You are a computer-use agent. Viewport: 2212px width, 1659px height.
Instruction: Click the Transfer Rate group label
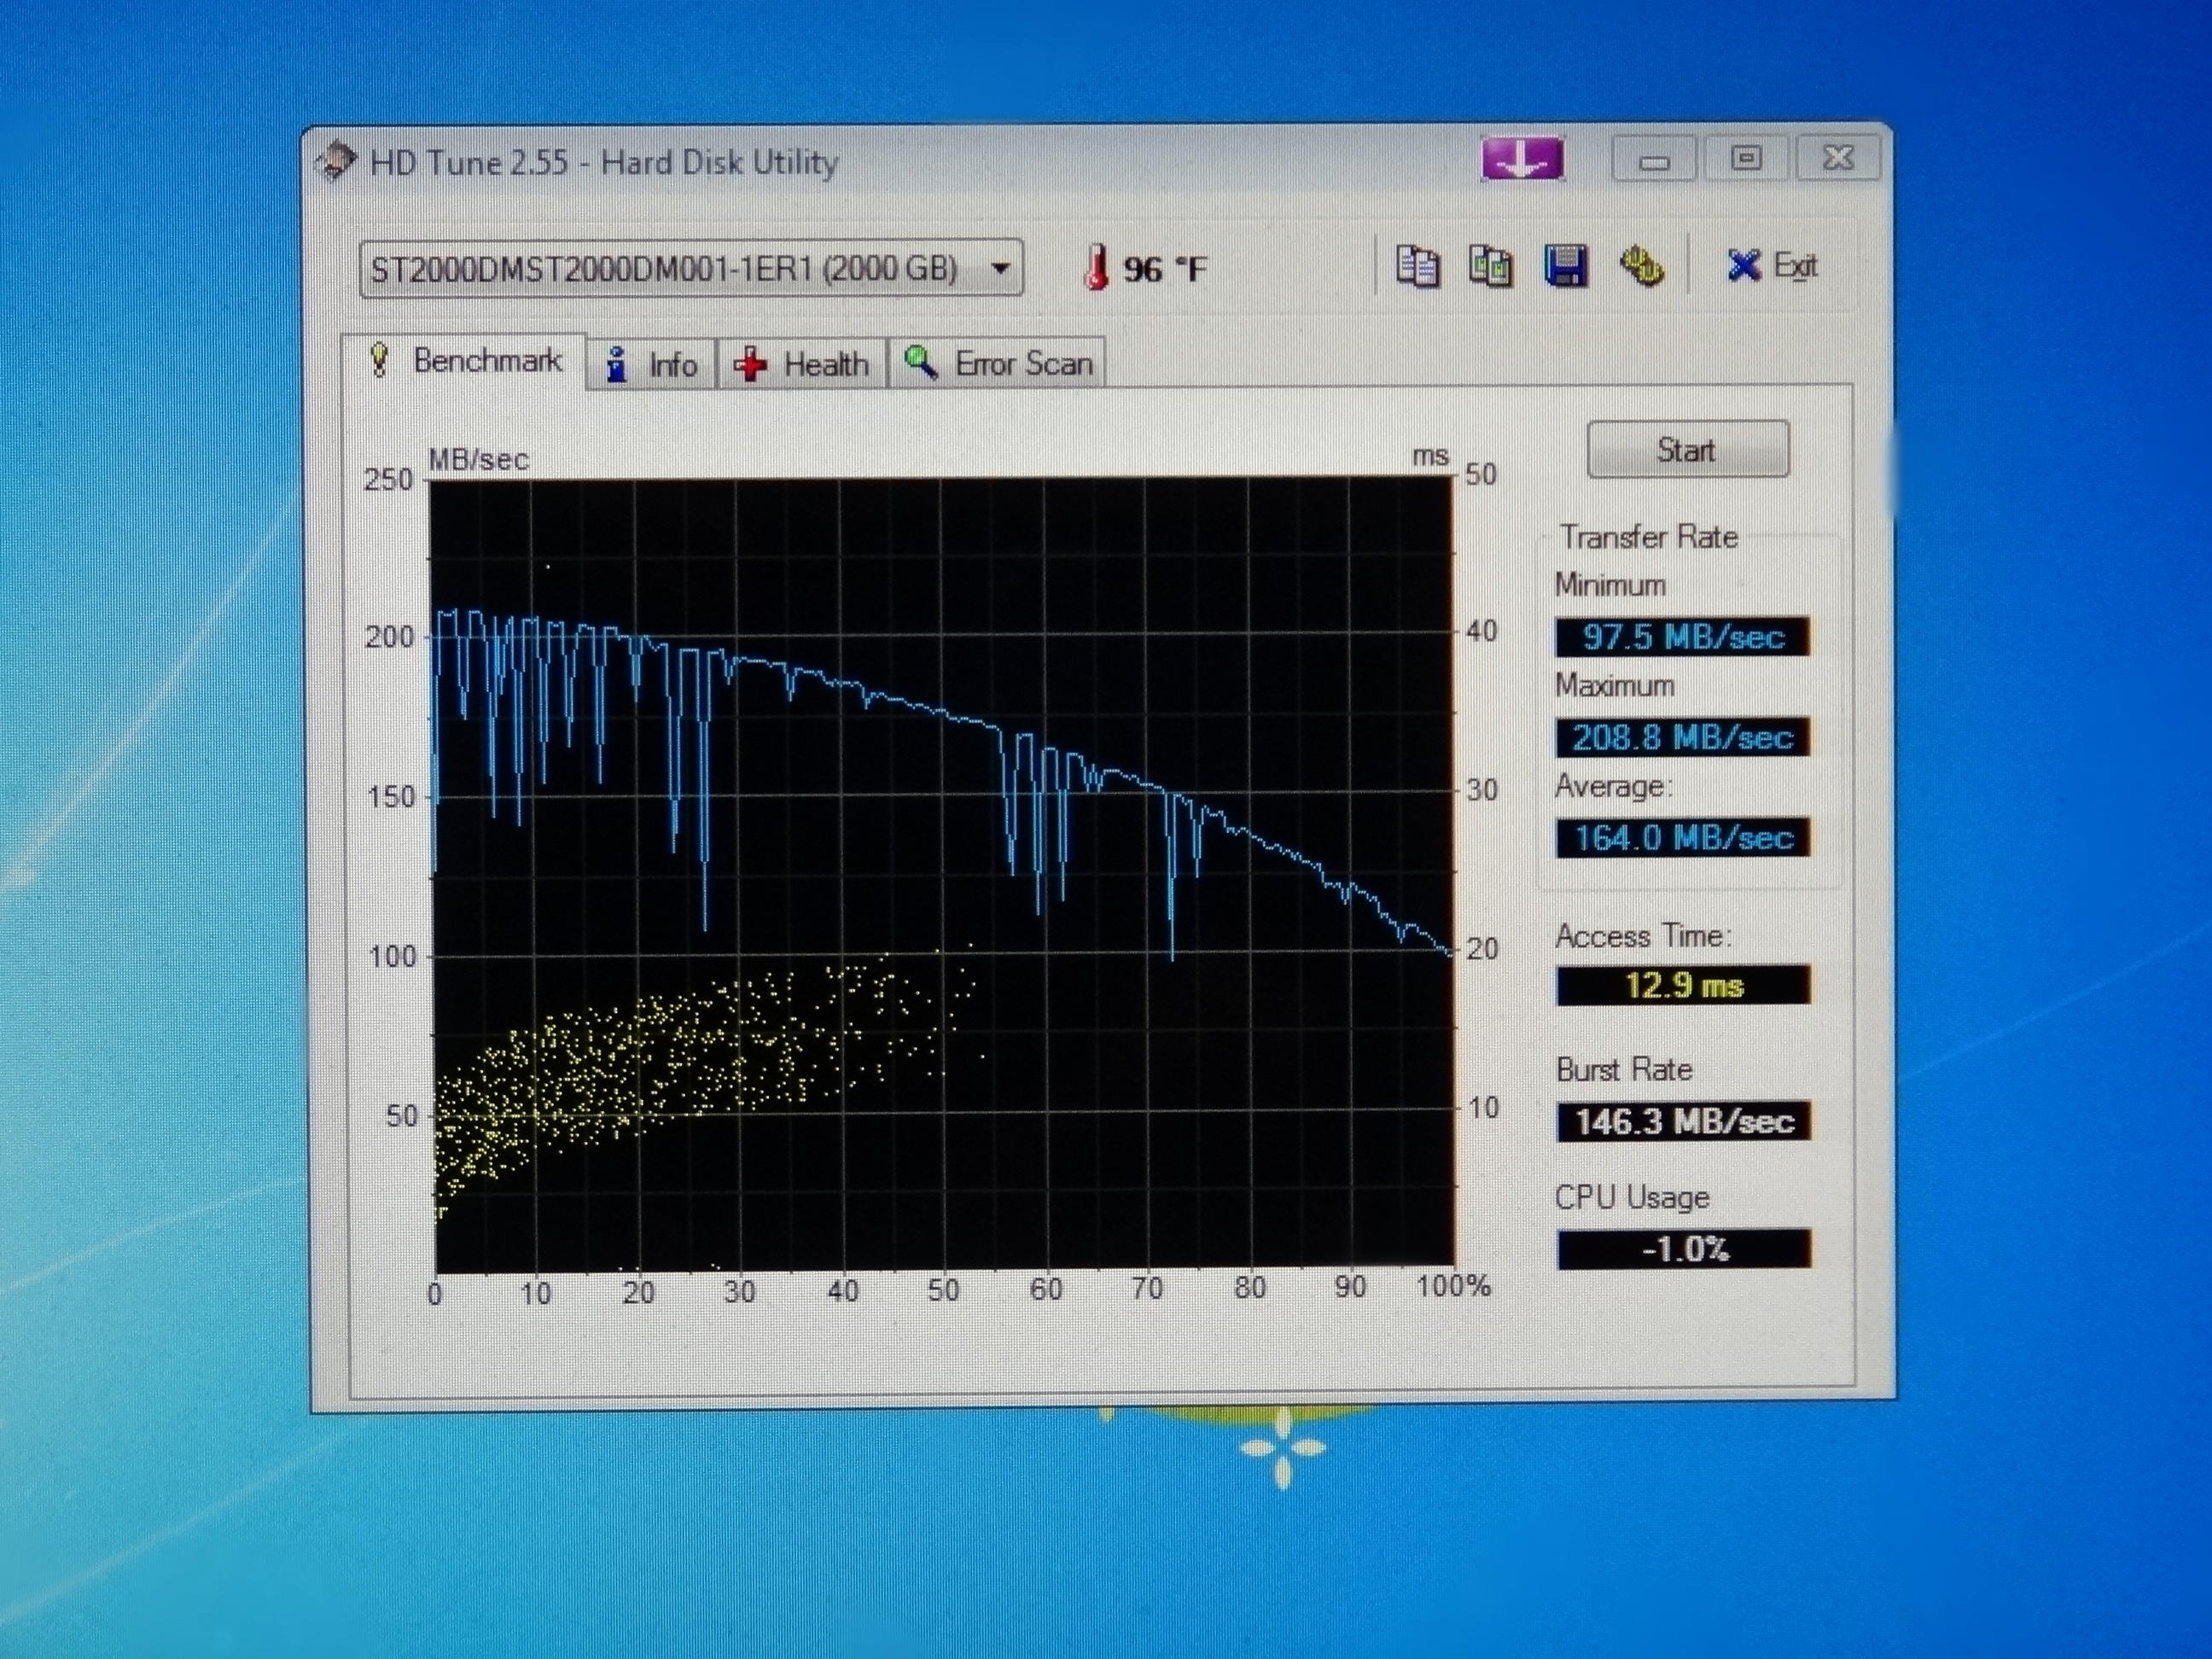[x=1649, y=537]
